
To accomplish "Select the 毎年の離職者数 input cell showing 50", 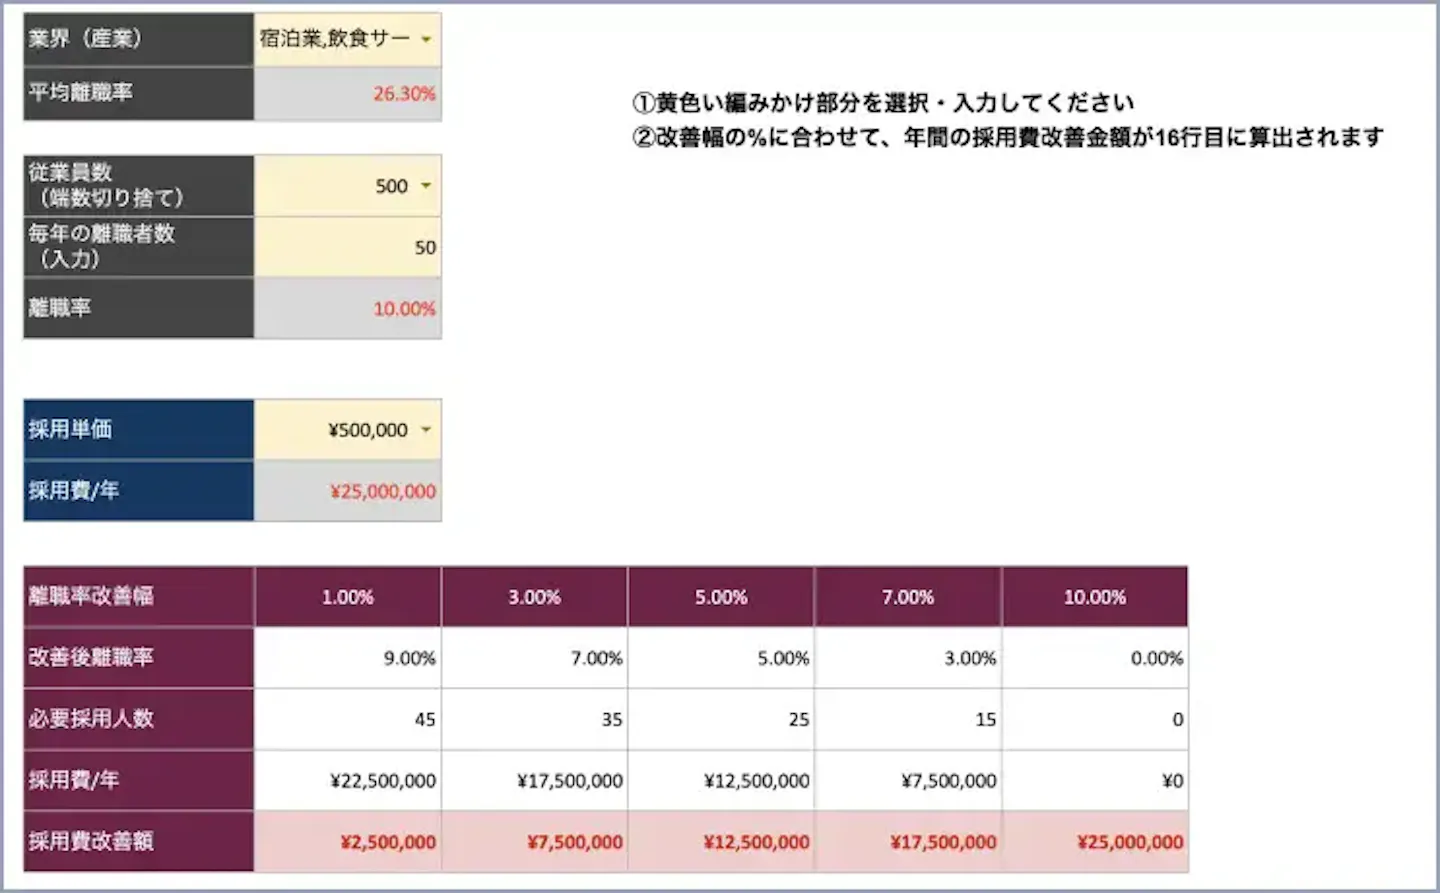I will 348,247.
